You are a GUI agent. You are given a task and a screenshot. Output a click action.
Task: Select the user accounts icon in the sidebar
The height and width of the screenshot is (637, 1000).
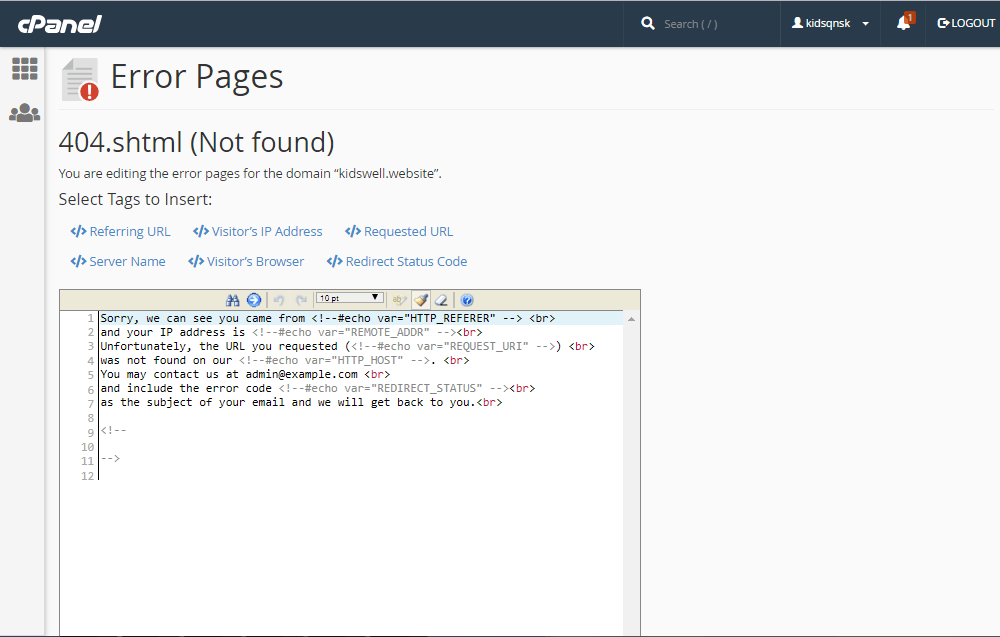coord(24,112)
